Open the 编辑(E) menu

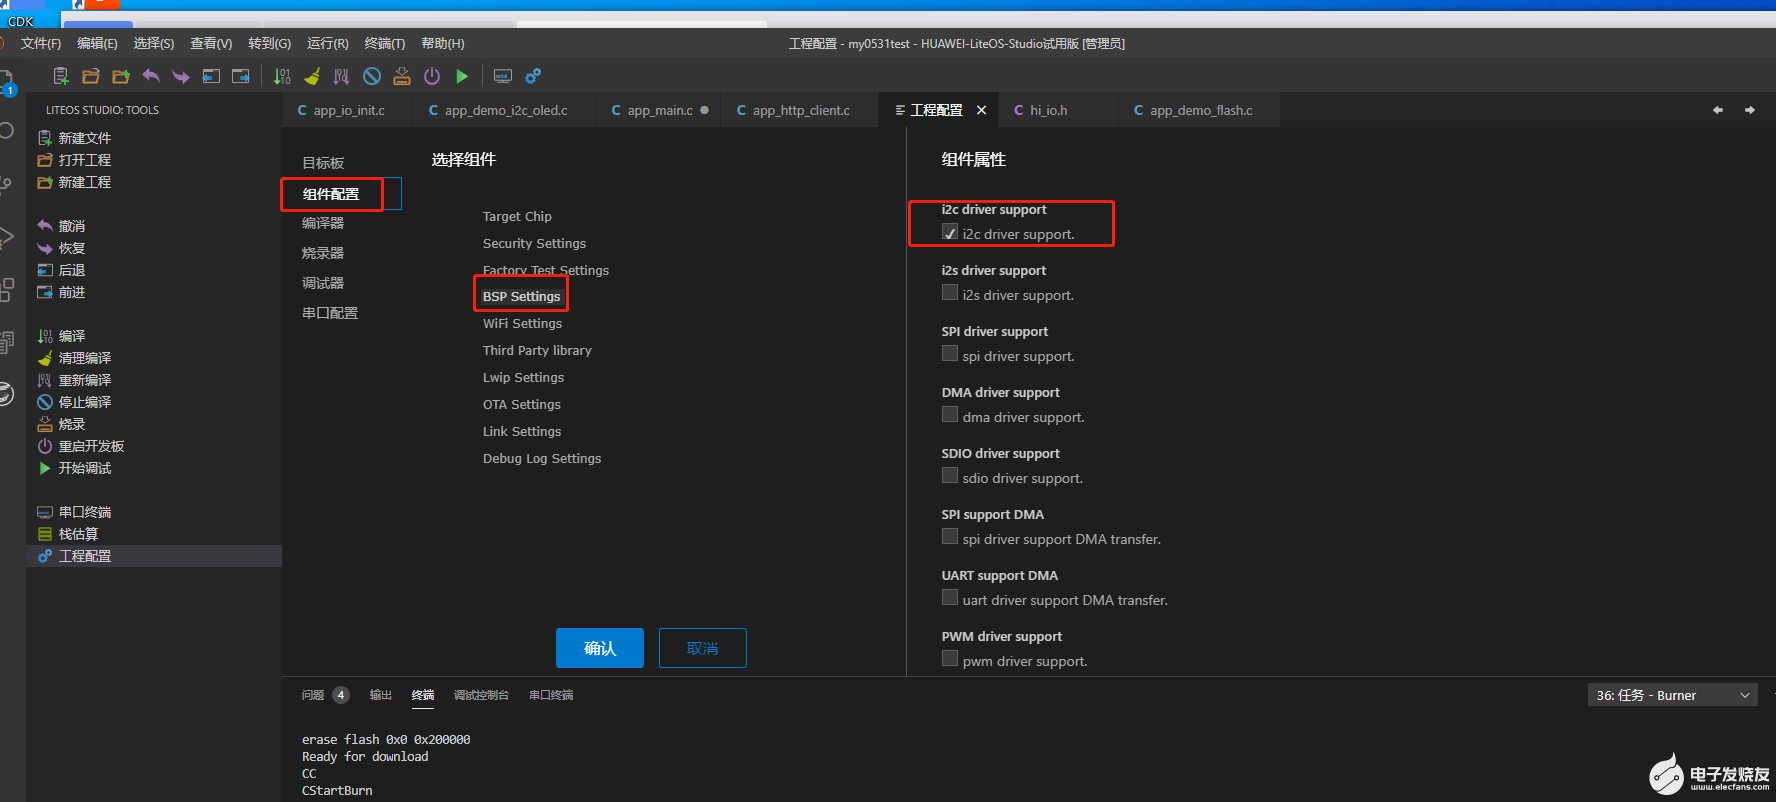pyautogui.click(x=97, y=43)
